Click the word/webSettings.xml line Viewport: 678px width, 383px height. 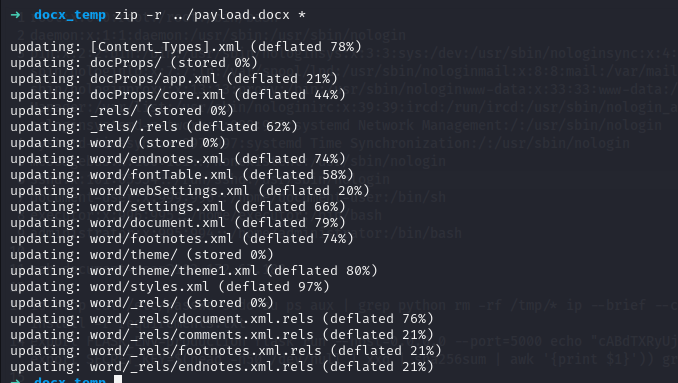[x=190, y=191]
